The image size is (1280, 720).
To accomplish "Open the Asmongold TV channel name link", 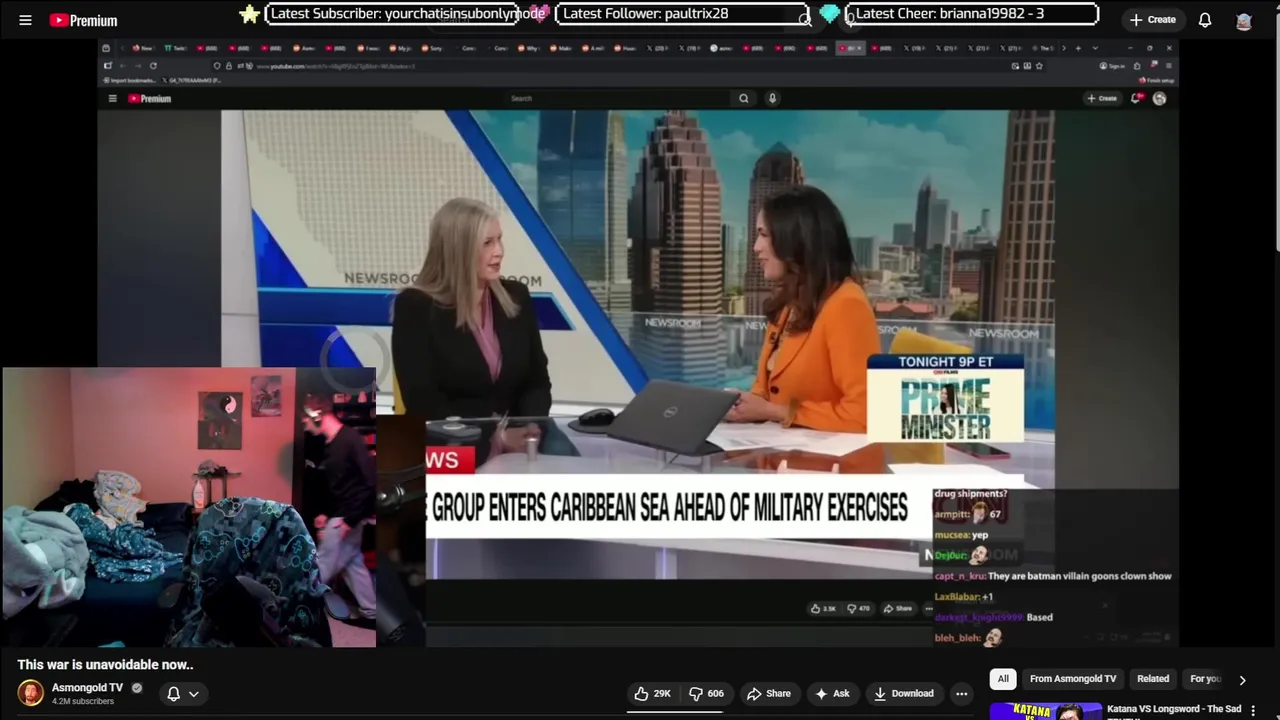I will (87, 688).
